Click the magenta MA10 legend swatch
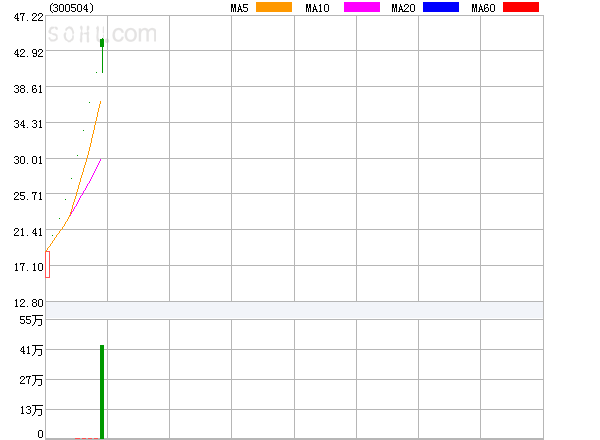The image size is (600, 440). (x=362, y=7)
